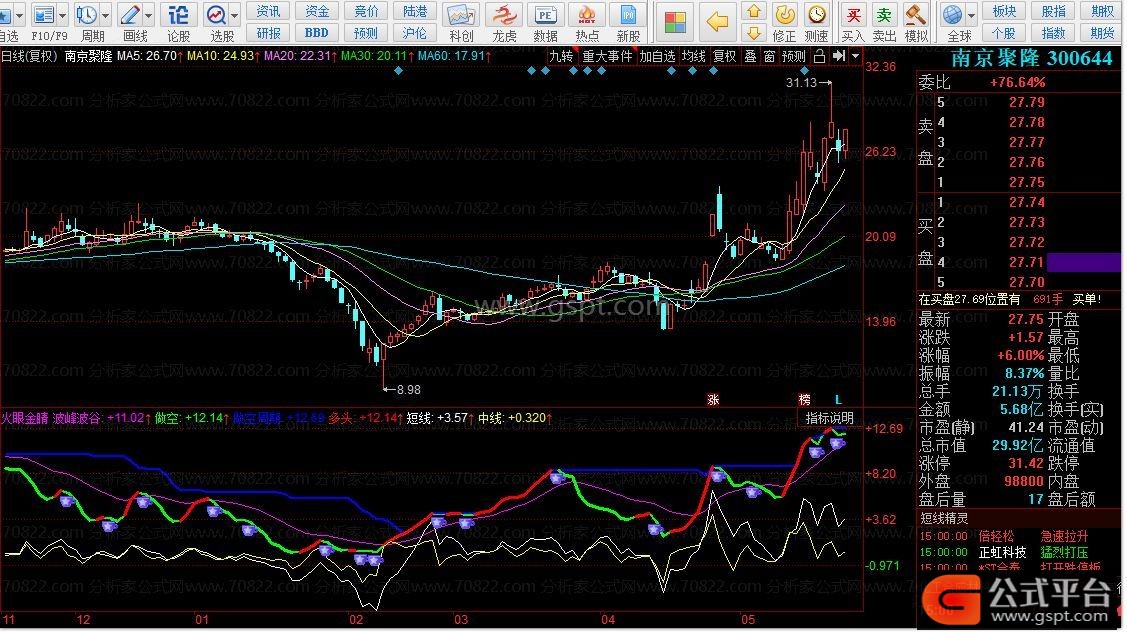This screenshot has width=1127, height=633.
Task: Click the 加自选 add-to-watchlist button
Action: point(657,56)
